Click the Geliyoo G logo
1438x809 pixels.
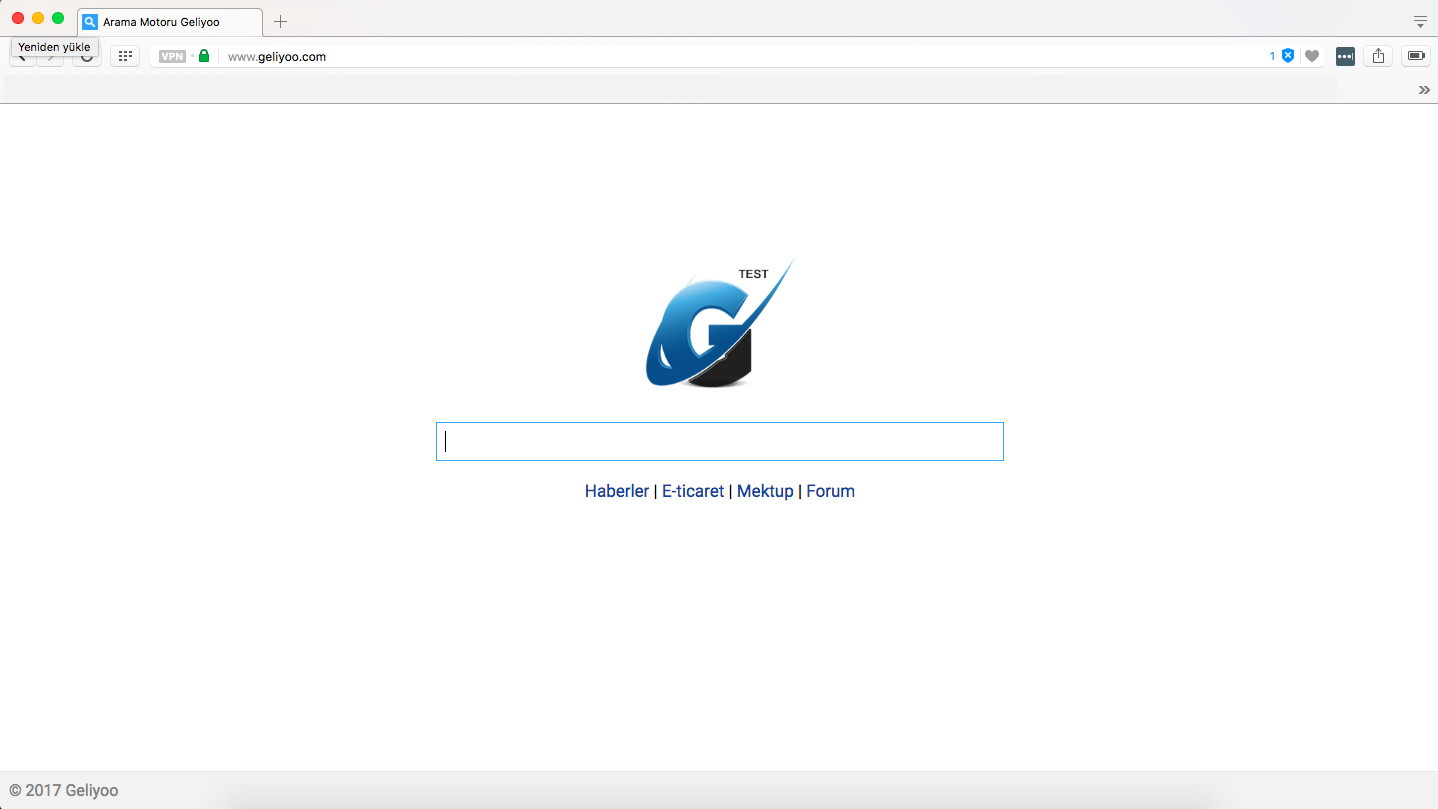(x=719, y=324)
